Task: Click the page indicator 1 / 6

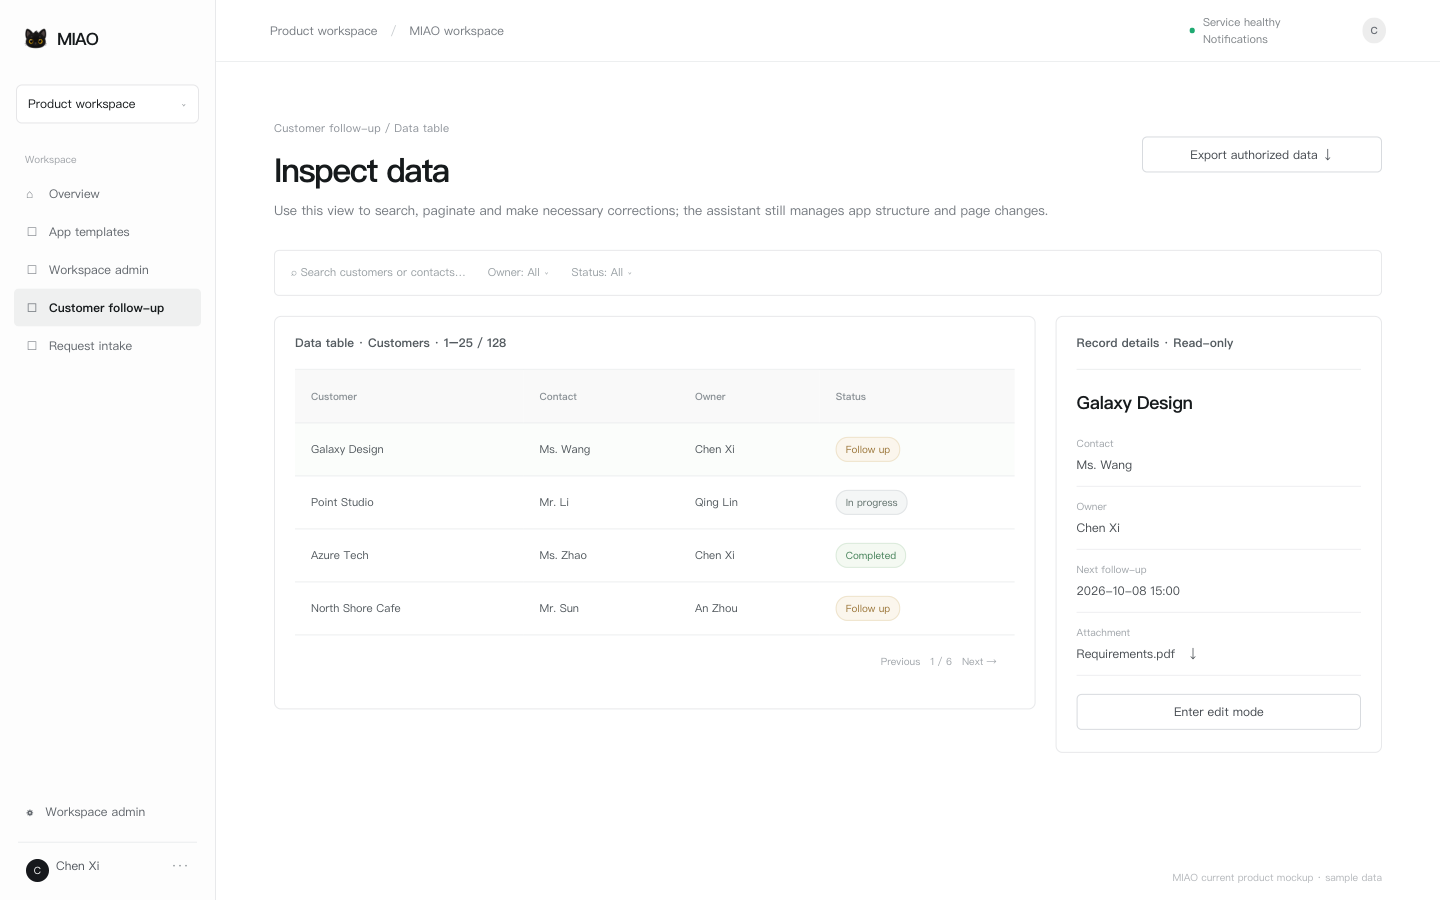Action: tap(941, 662)
